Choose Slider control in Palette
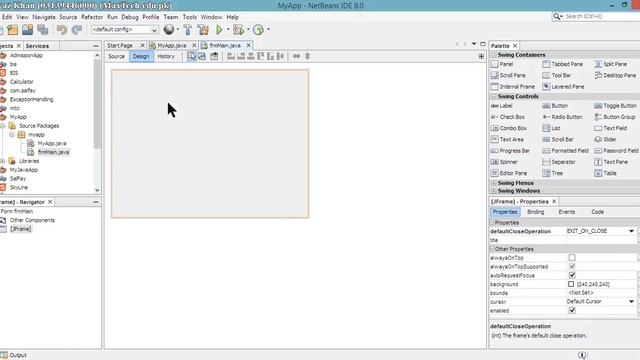 [x=605, y=140]
